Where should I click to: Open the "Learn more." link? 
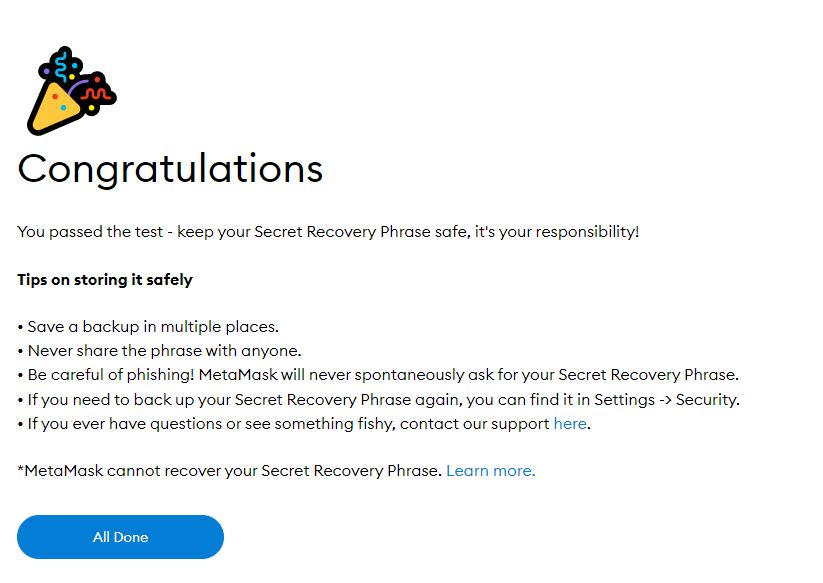490,470
